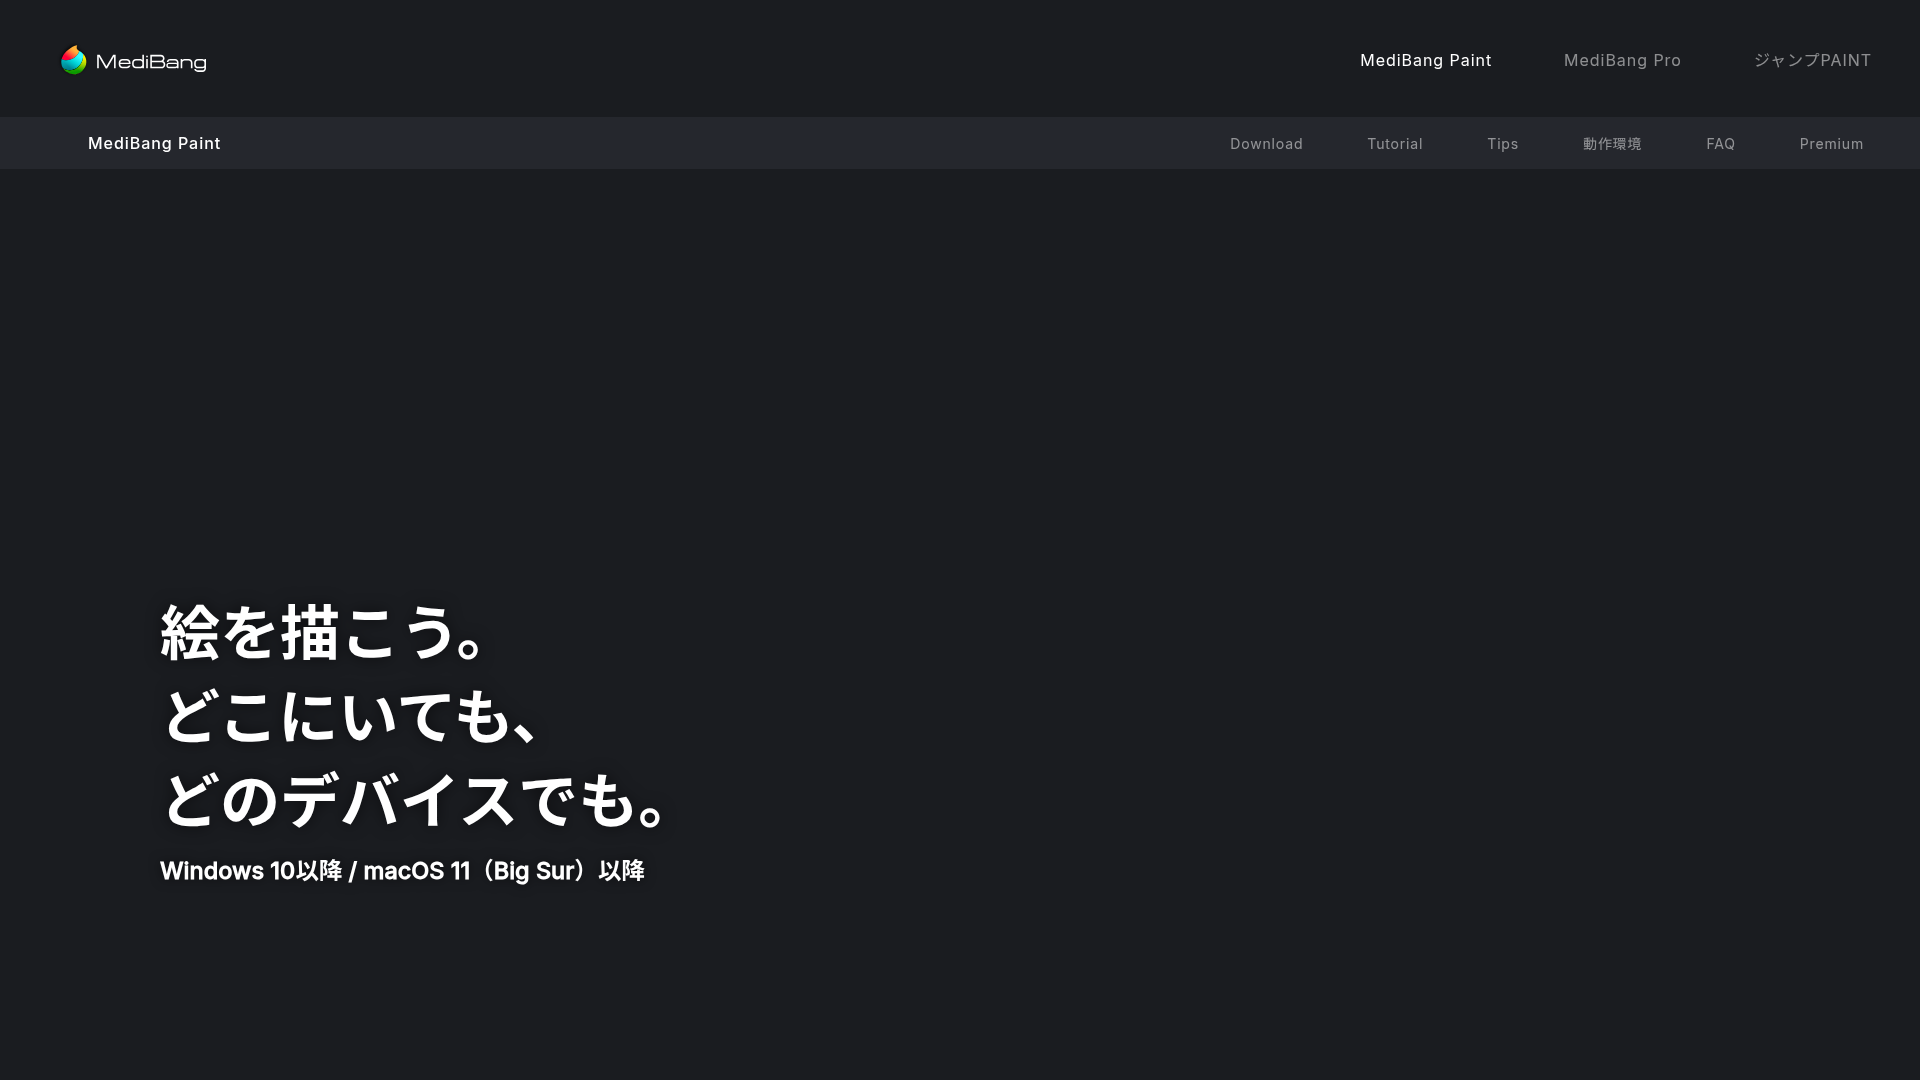
Task: Return home via the MediBang wordmark
Action: (x=151, y=60)
